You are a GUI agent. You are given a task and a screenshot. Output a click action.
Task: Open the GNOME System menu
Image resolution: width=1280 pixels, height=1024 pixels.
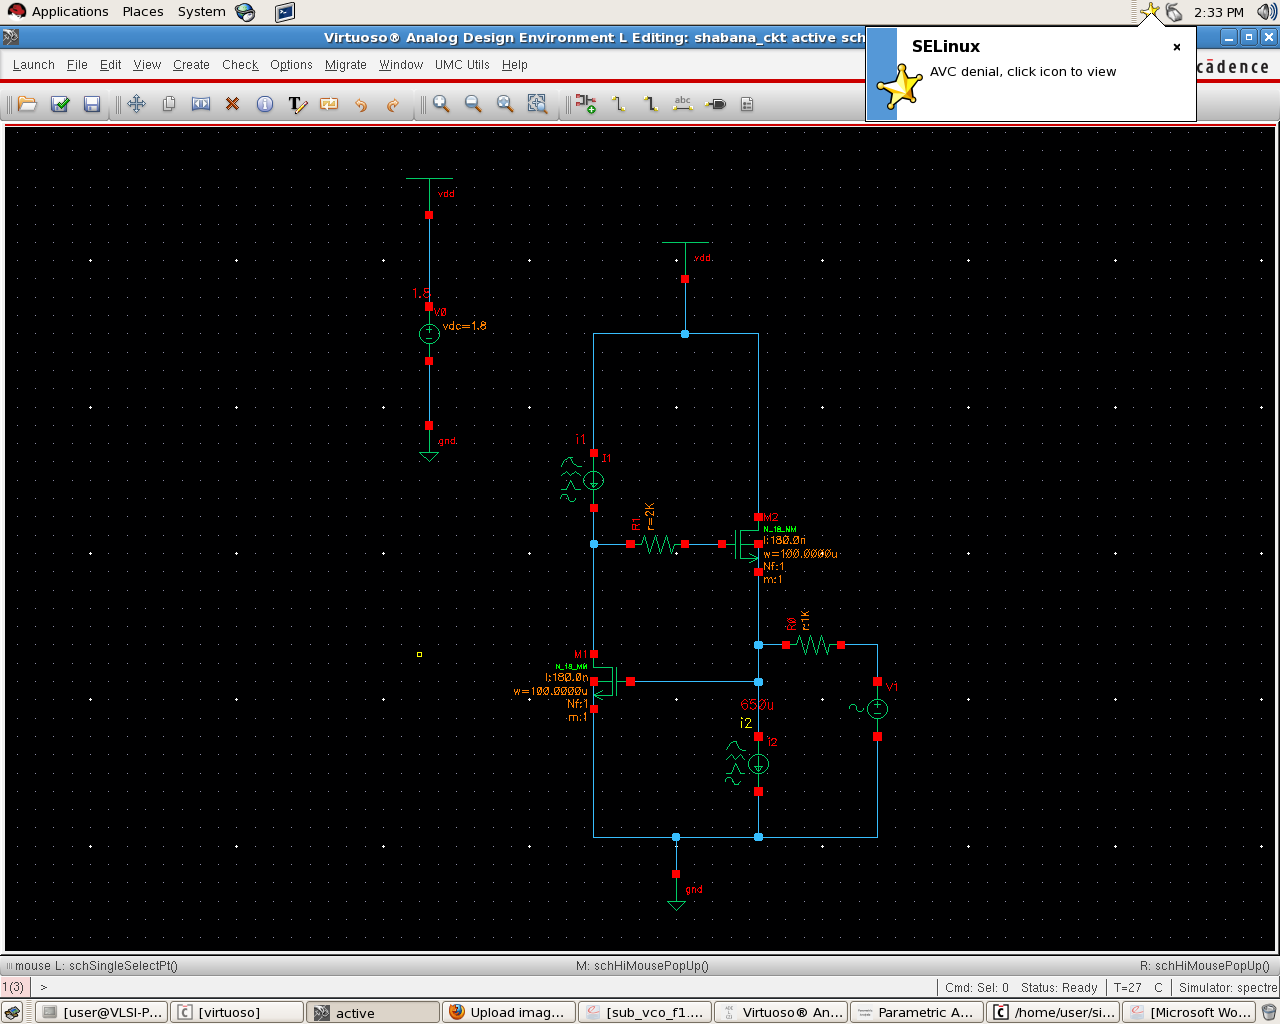pos(202,12)
